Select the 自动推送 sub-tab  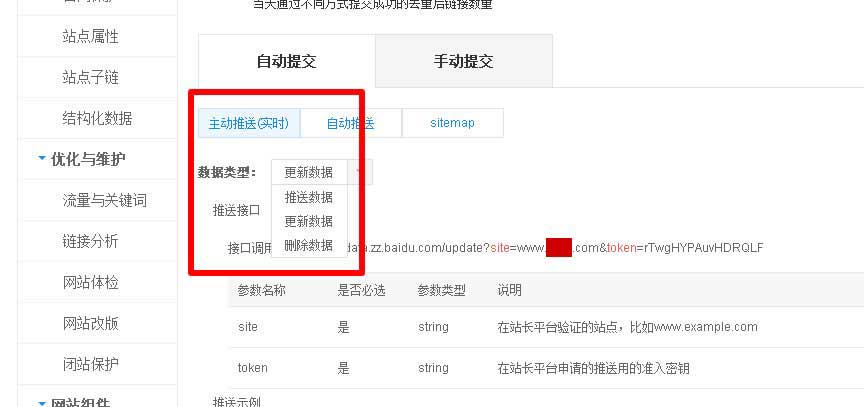[x=350, y=123]
